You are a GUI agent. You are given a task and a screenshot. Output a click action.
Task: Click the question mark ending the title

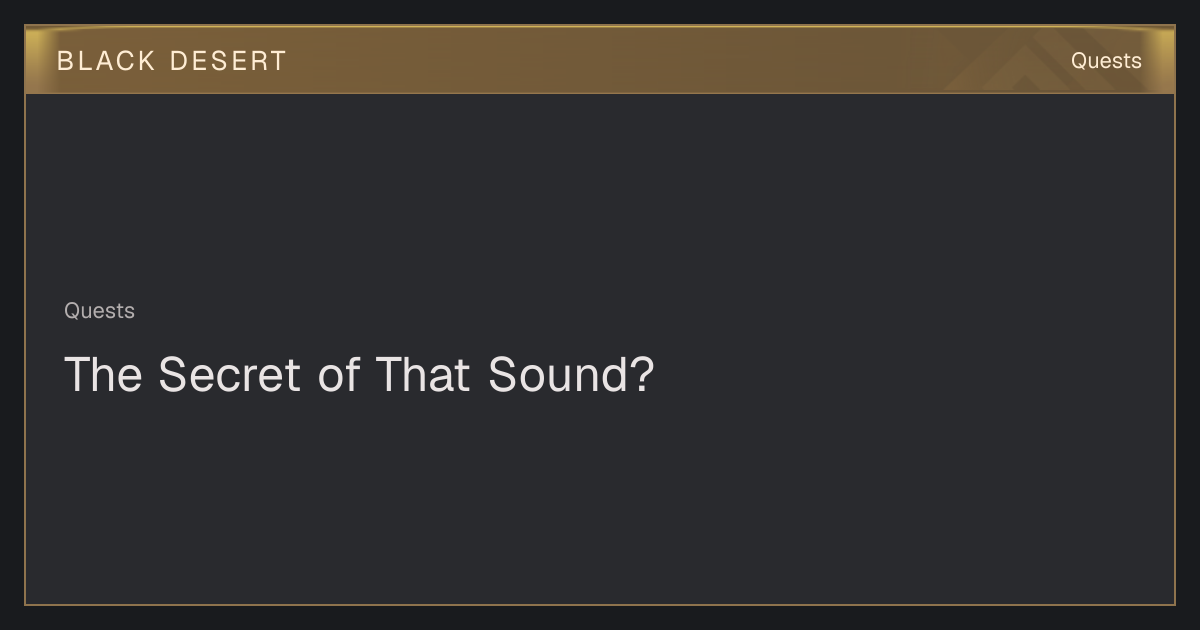(644, 375)
